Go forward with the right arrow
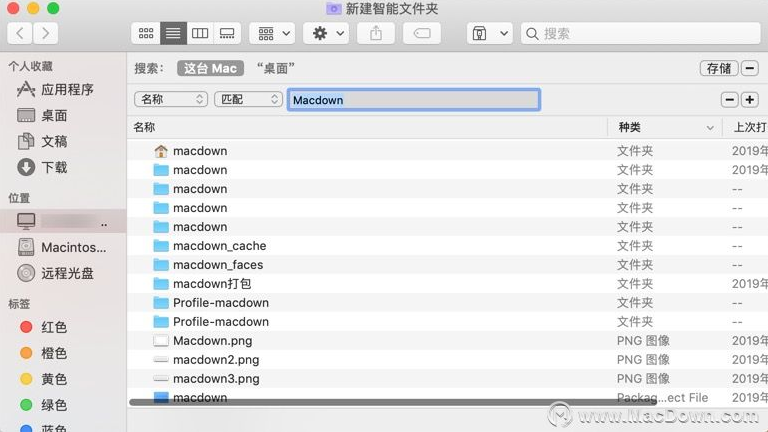Image resolution: width=768 pixels, height=432 pixels. (x=46, y=33)
